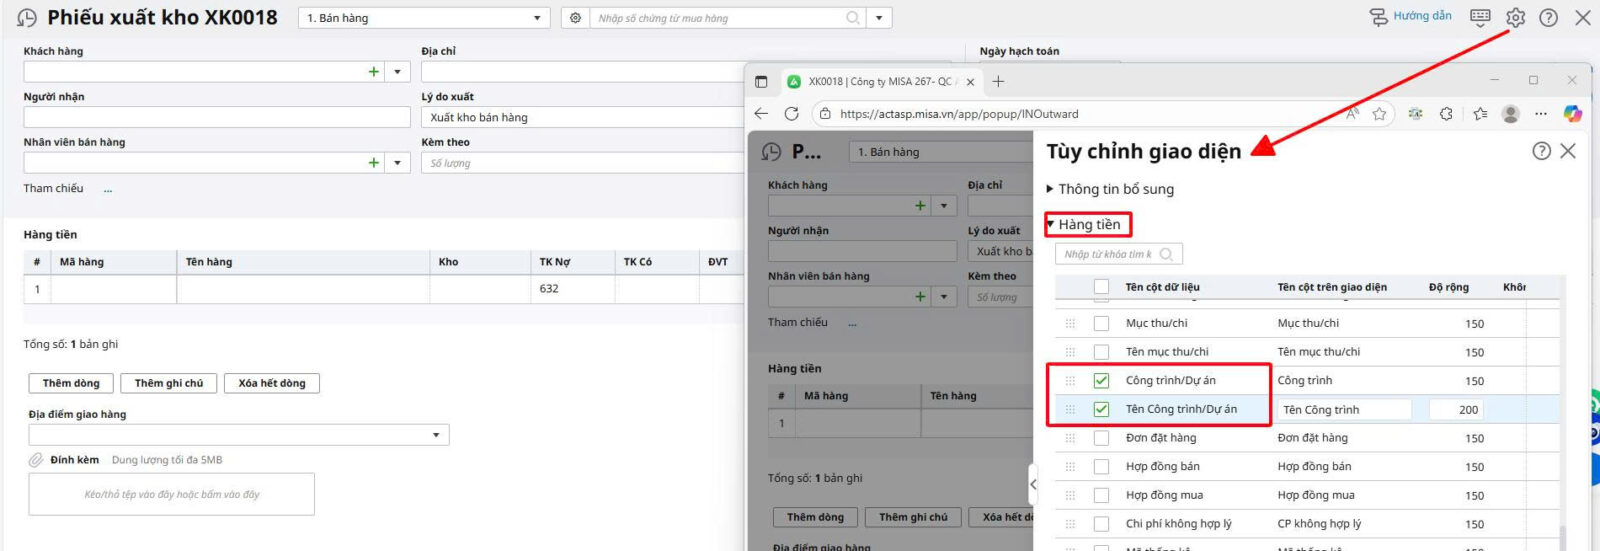Click the browser refresh icon
This screenshot has width=1600, height=551.
[x=792, y=114]
